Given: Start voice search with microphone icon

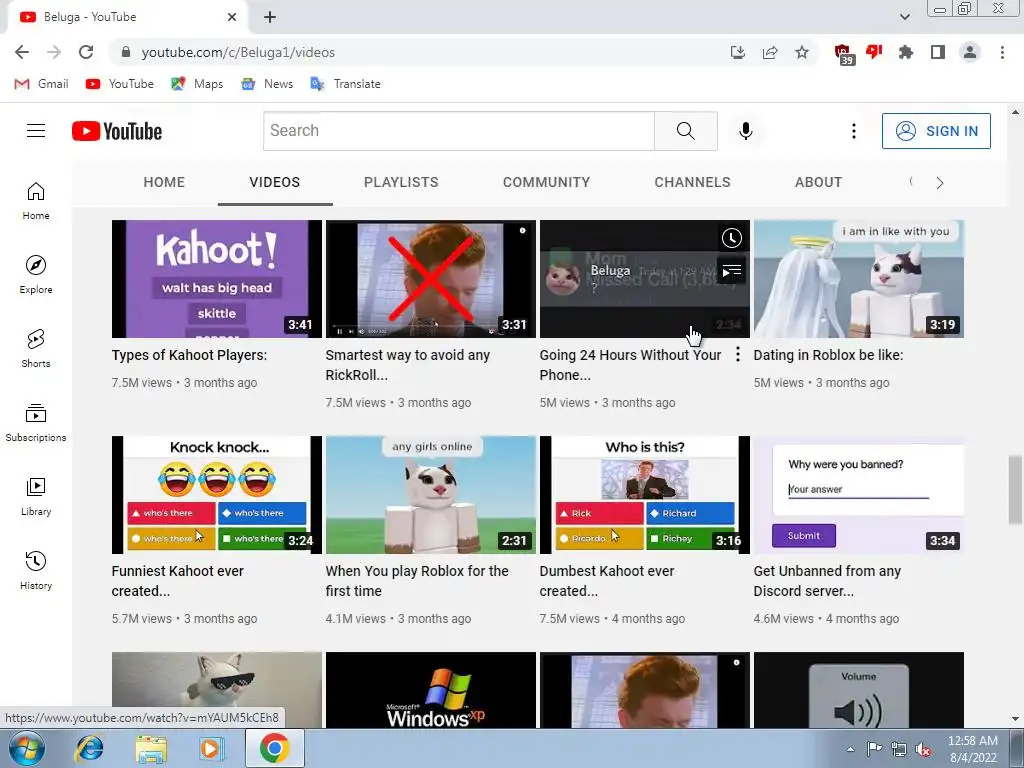Looking at the screenshot, I should point(745,131).
